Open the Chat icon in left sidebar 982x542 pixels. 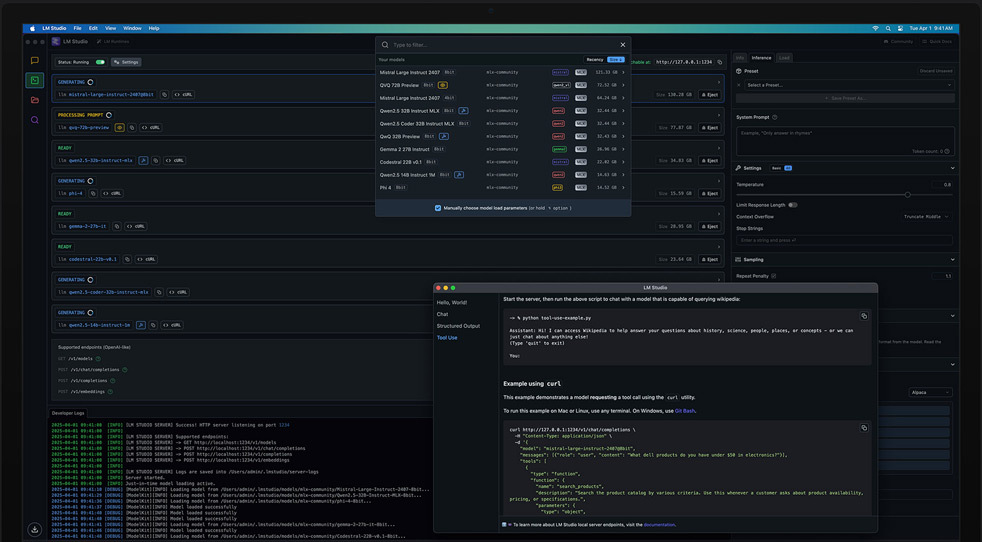(35, 61)
